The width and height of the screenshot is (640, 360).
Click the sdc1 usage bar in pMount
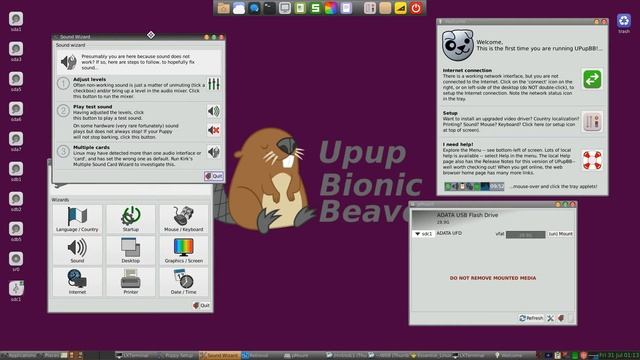click(525, 234)
